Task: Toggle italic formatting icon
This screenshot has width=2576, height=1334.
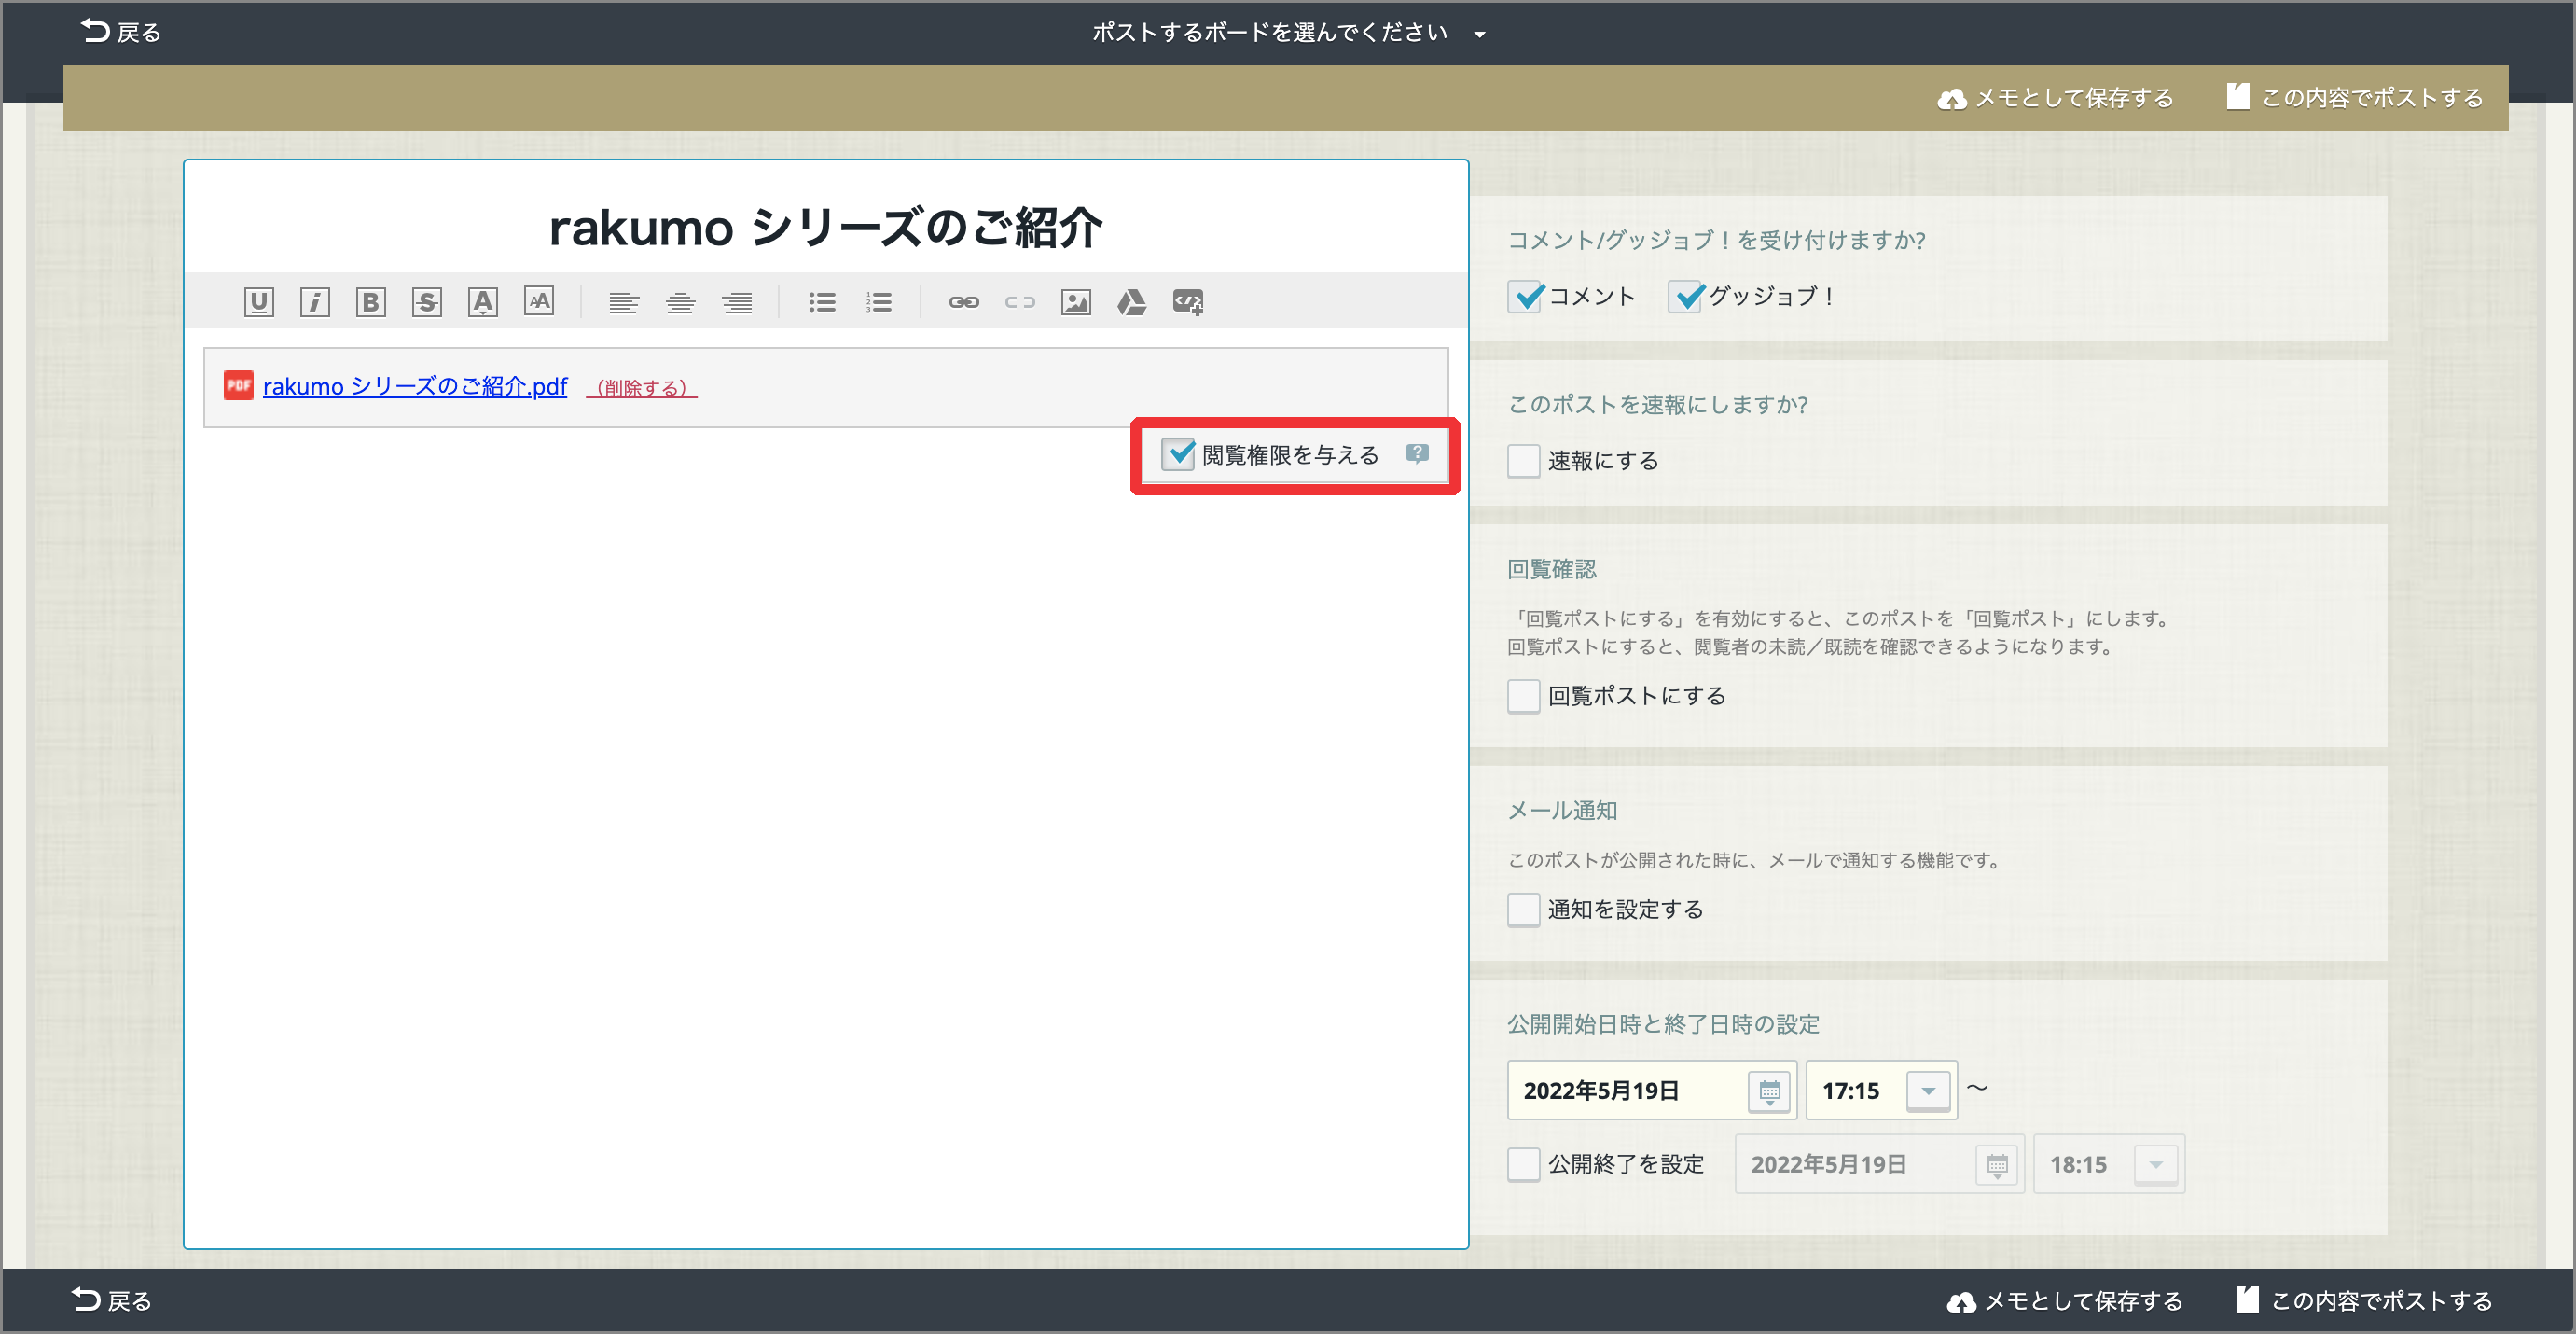Action: coord(314,302)
